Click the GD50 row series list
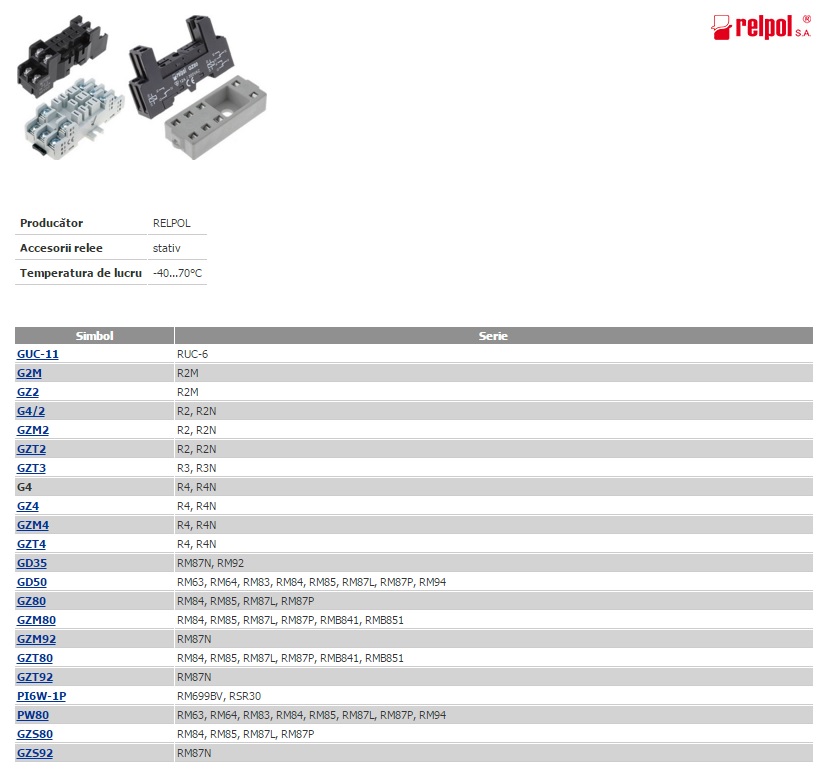This screenshot has width=831, height=772. pos(312,582)
